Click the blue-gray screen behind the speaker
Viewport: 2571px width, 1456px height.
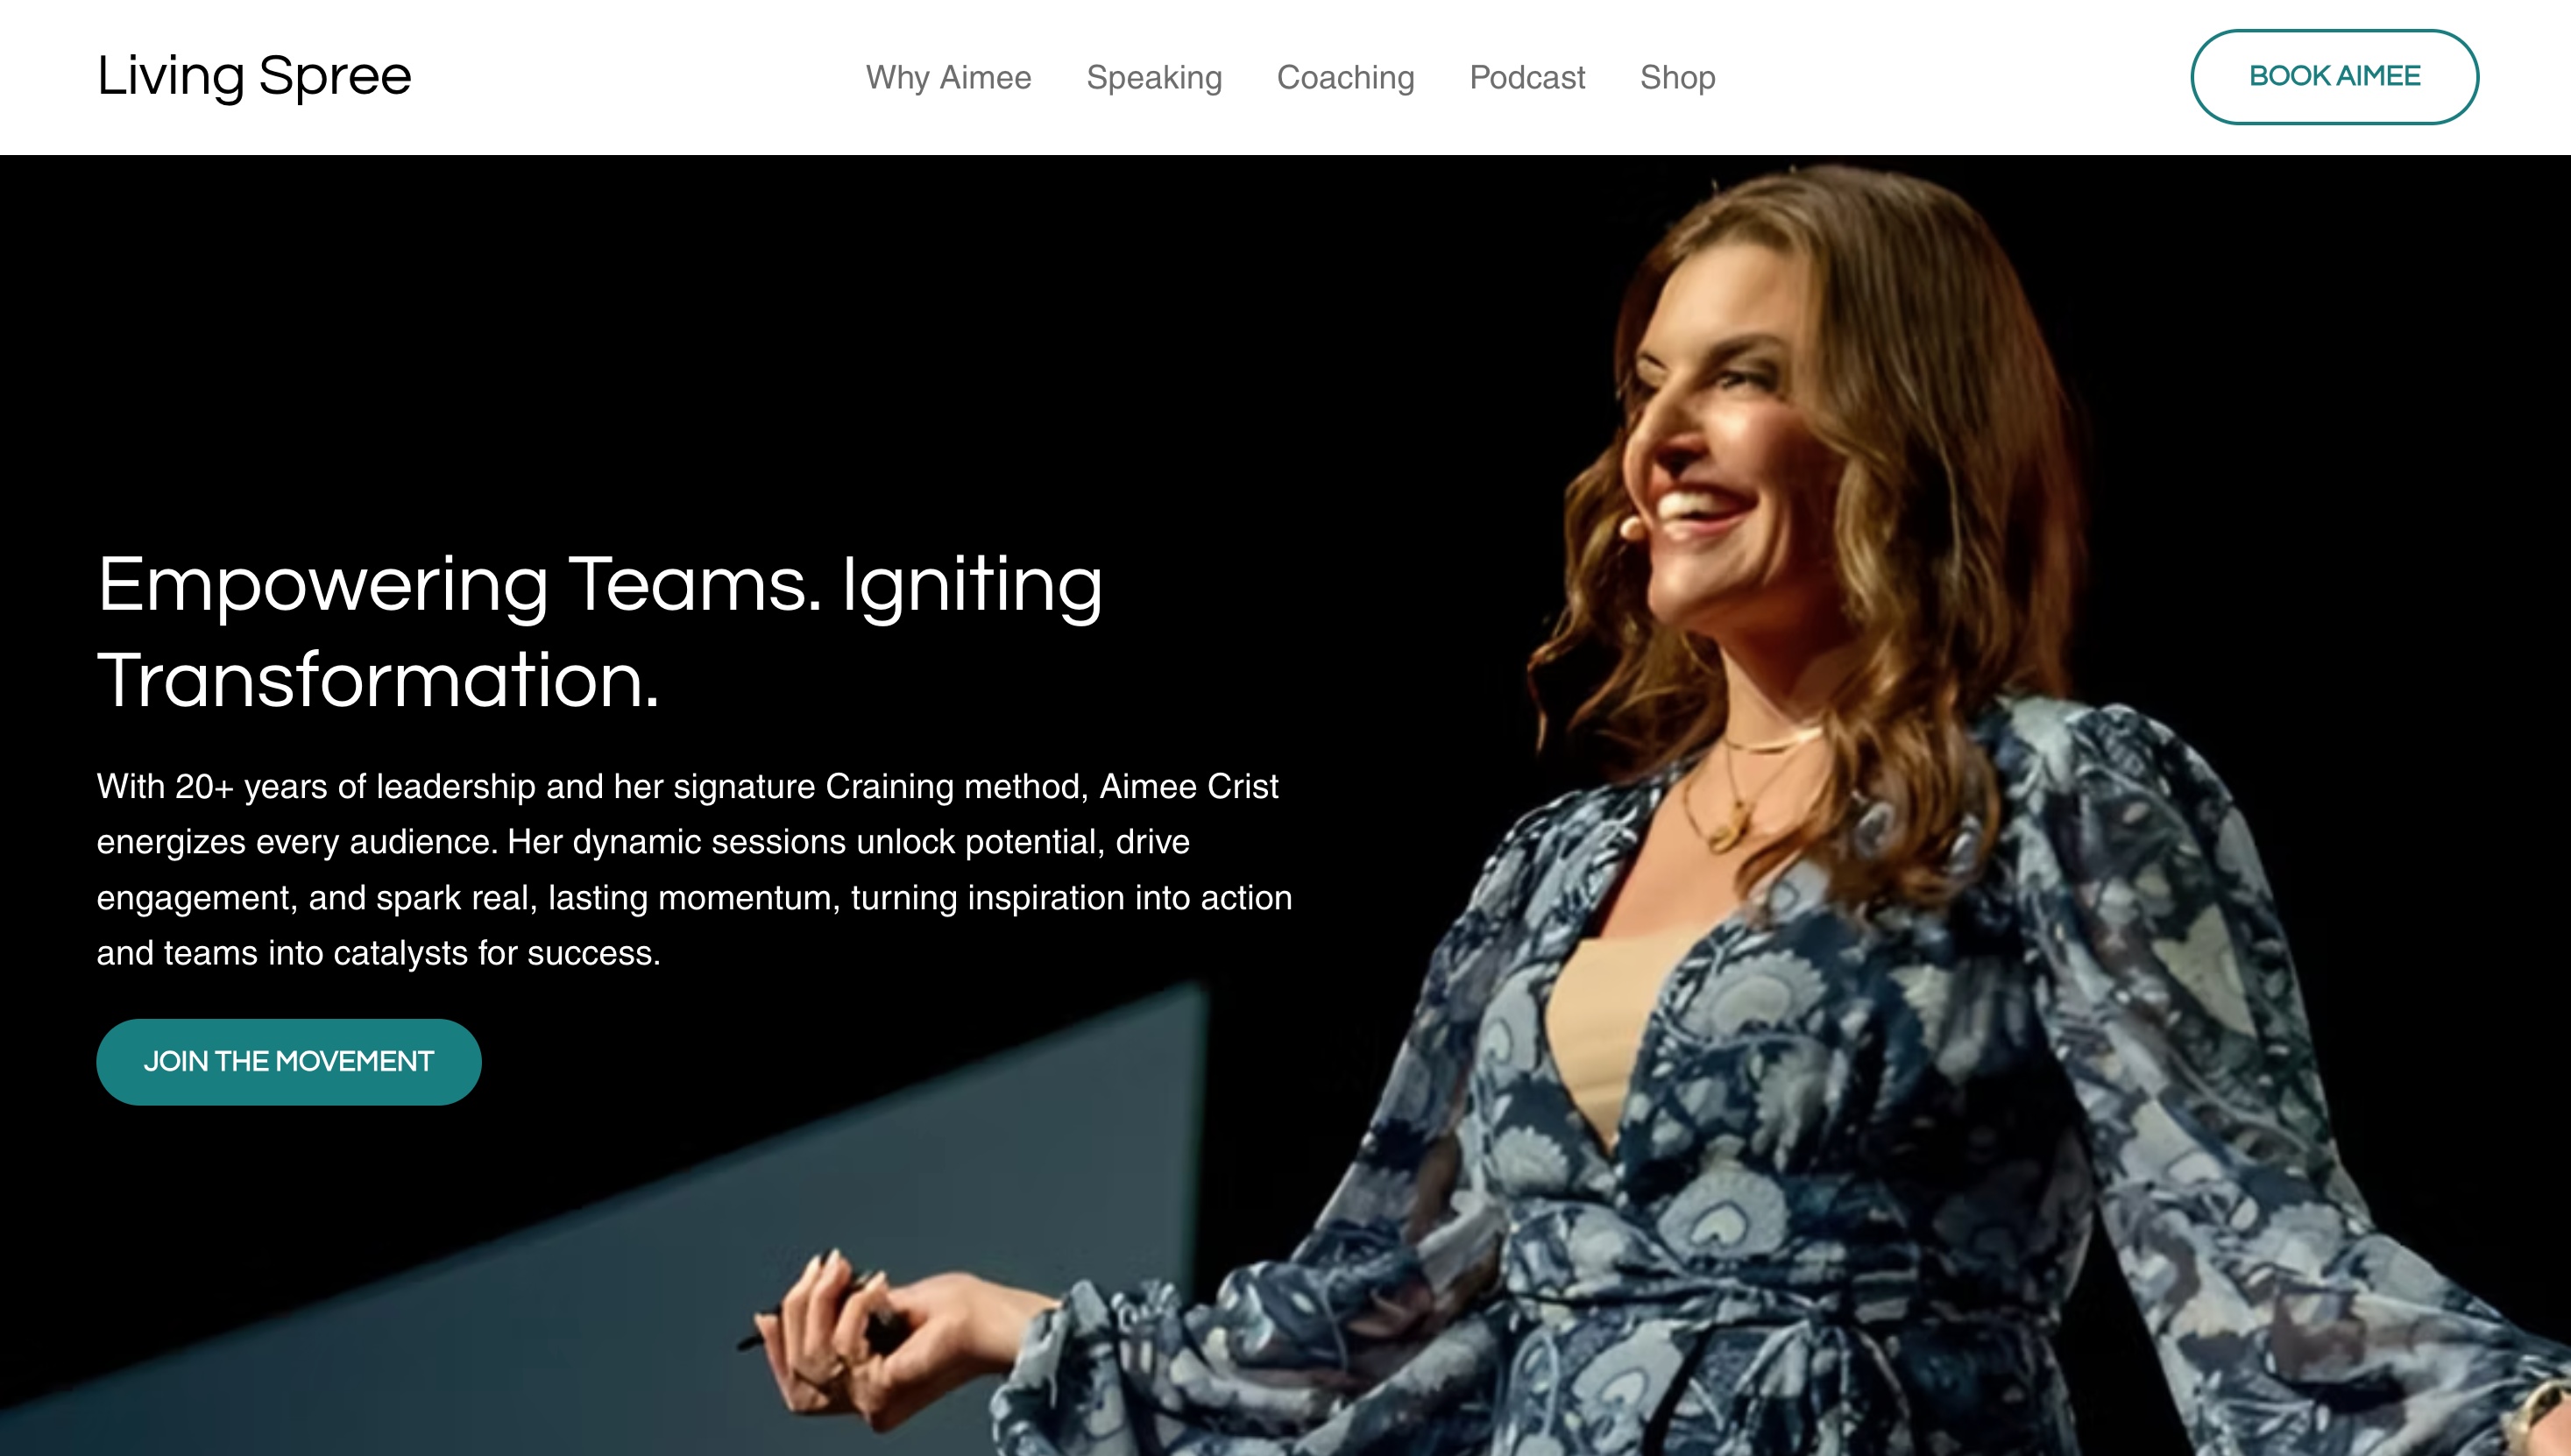point(1000,1150)
